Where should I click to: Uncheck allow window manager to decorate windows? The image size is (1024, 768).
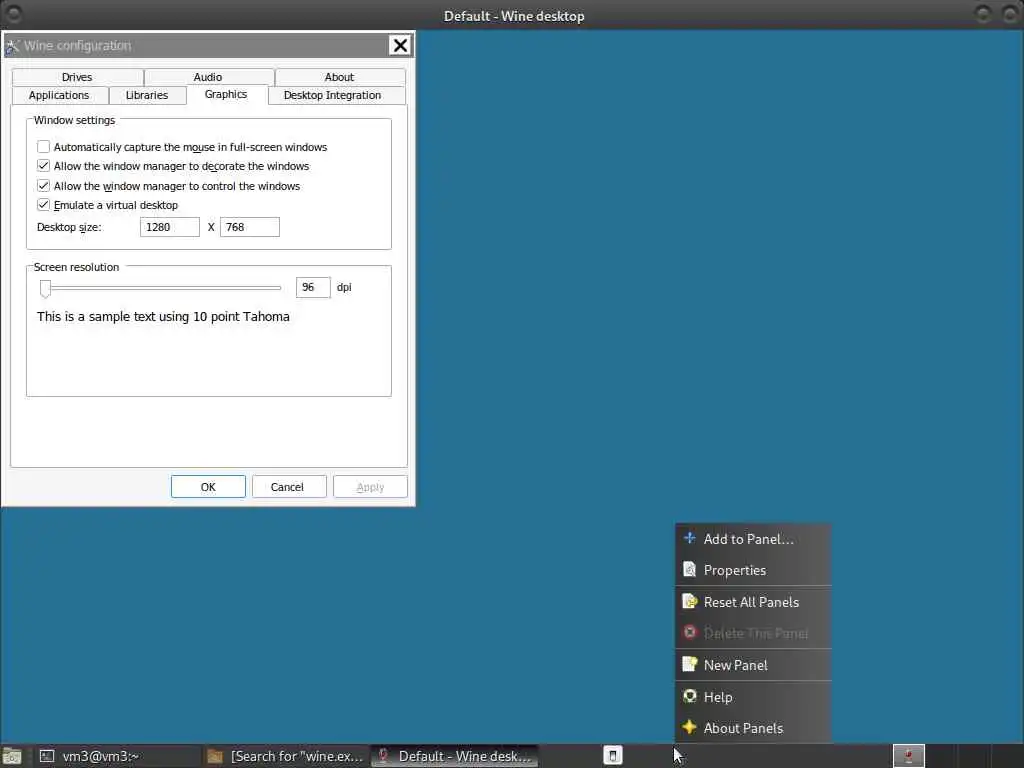click(43, 166)
